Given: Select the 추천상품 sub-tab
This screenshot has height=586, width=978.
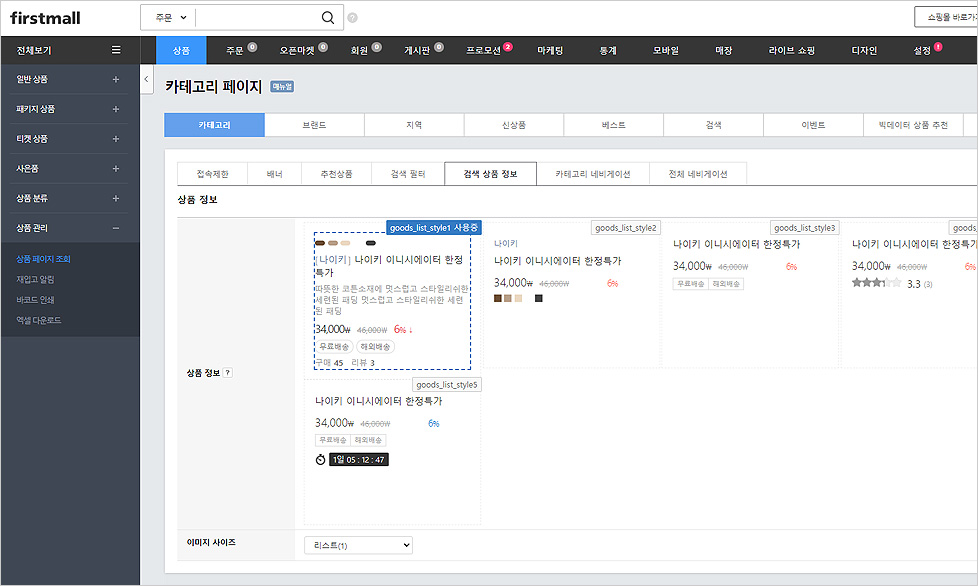Looking at the screenshot, I should pyautogui.click(x=336, y=174).
